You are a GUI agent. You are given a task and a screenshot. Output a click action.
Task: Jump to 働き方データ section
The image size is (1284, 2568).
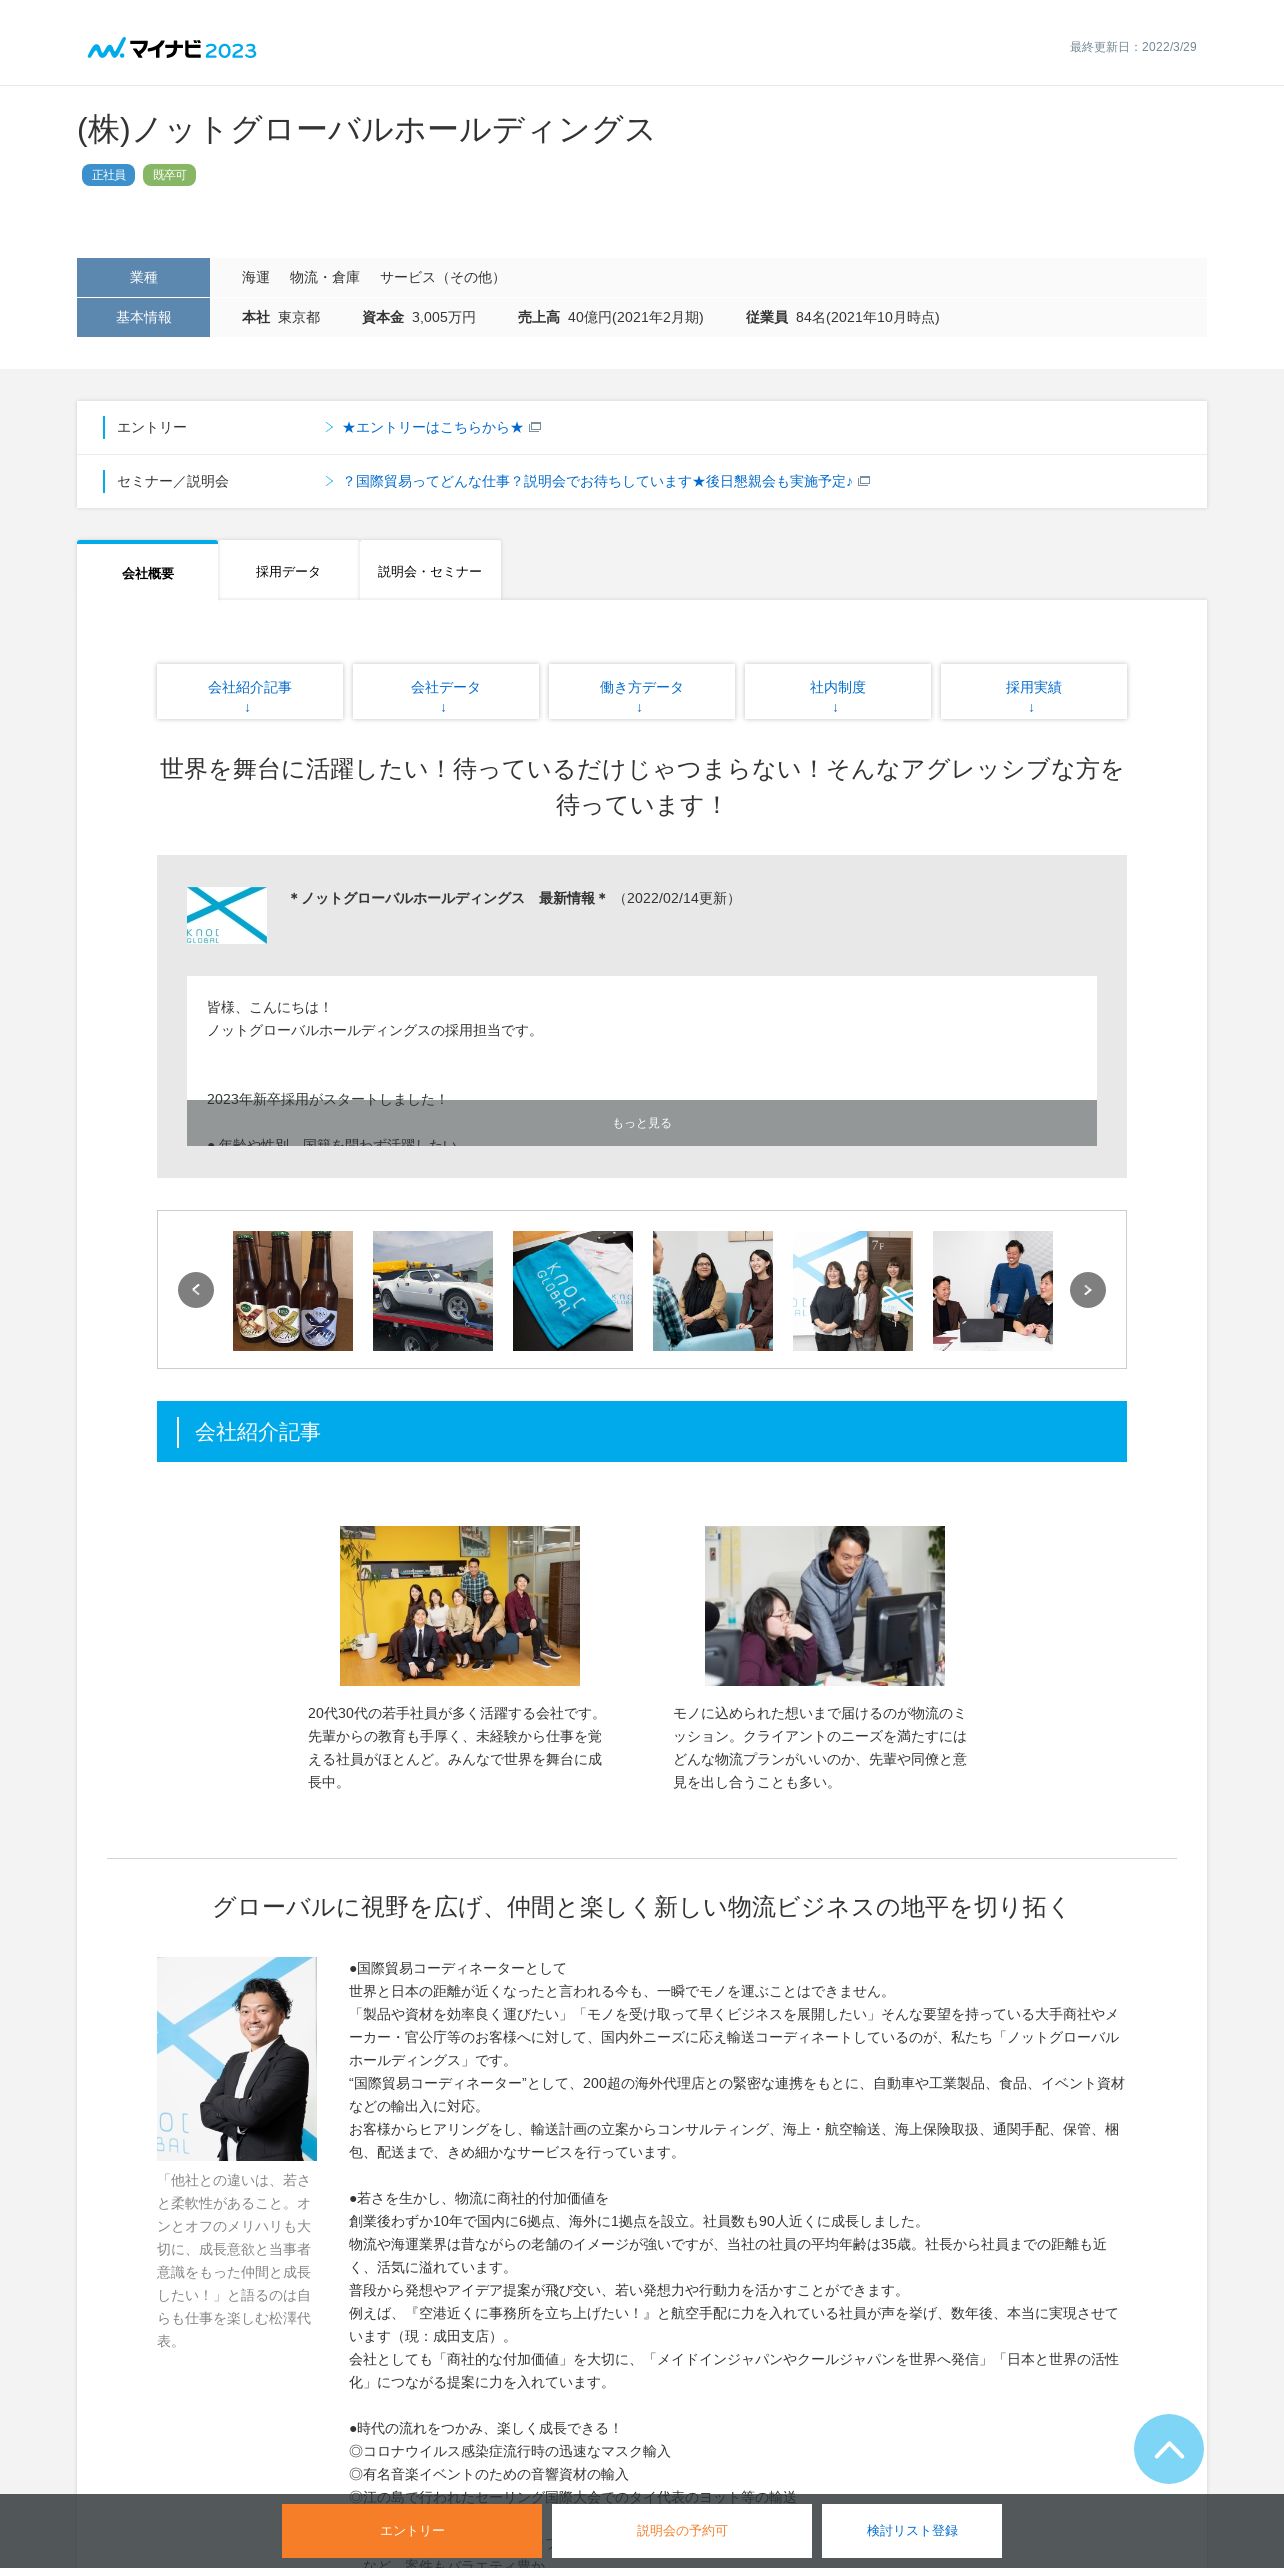[x=642, y=691]
